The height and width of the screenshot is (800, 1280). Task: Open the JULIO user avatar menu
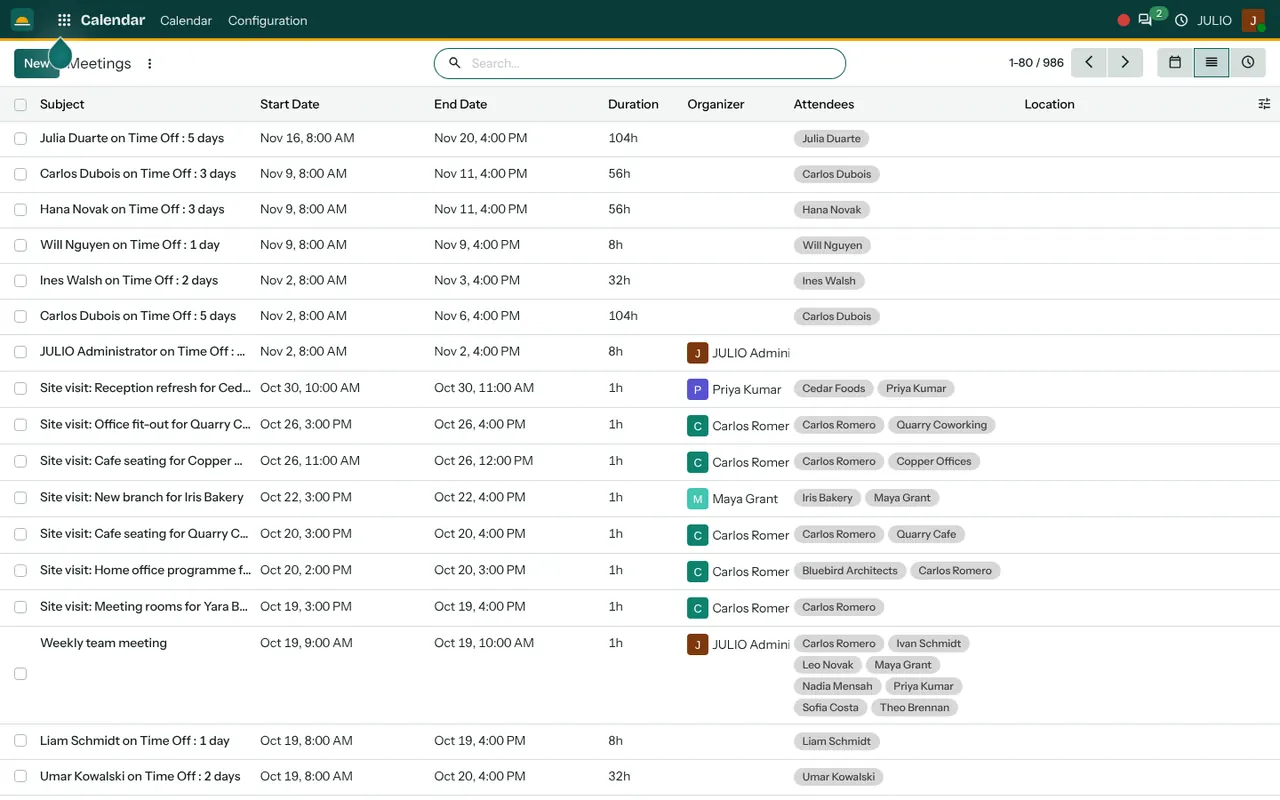pyautogui.click(x=1253, y=20)
